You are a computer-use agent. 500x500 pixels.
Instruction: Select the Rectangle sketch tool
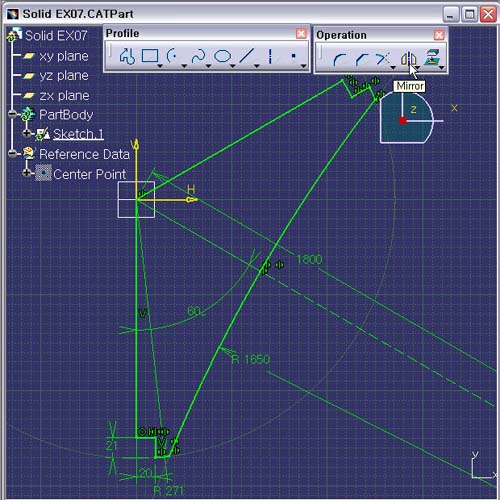150,56
